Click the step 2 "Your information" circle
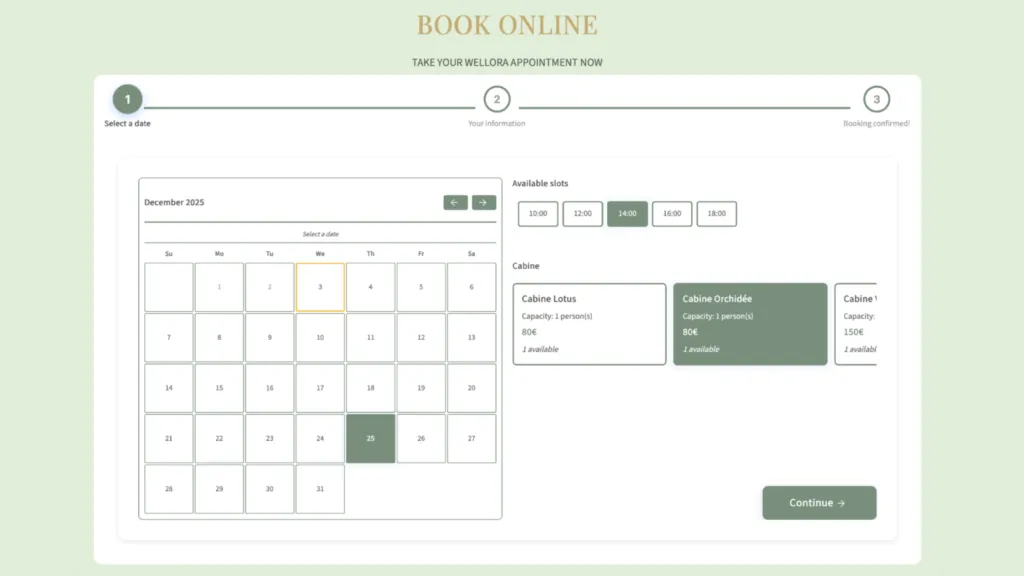 [497, 99]
